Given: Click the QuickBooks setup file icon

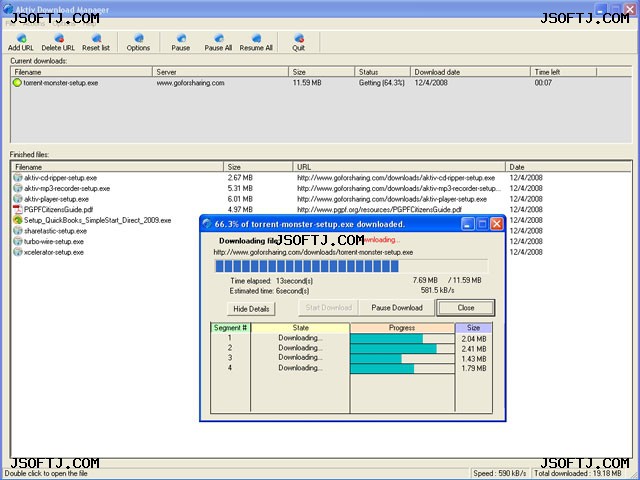Looking at the screenshot, I should tap(18, 220).
